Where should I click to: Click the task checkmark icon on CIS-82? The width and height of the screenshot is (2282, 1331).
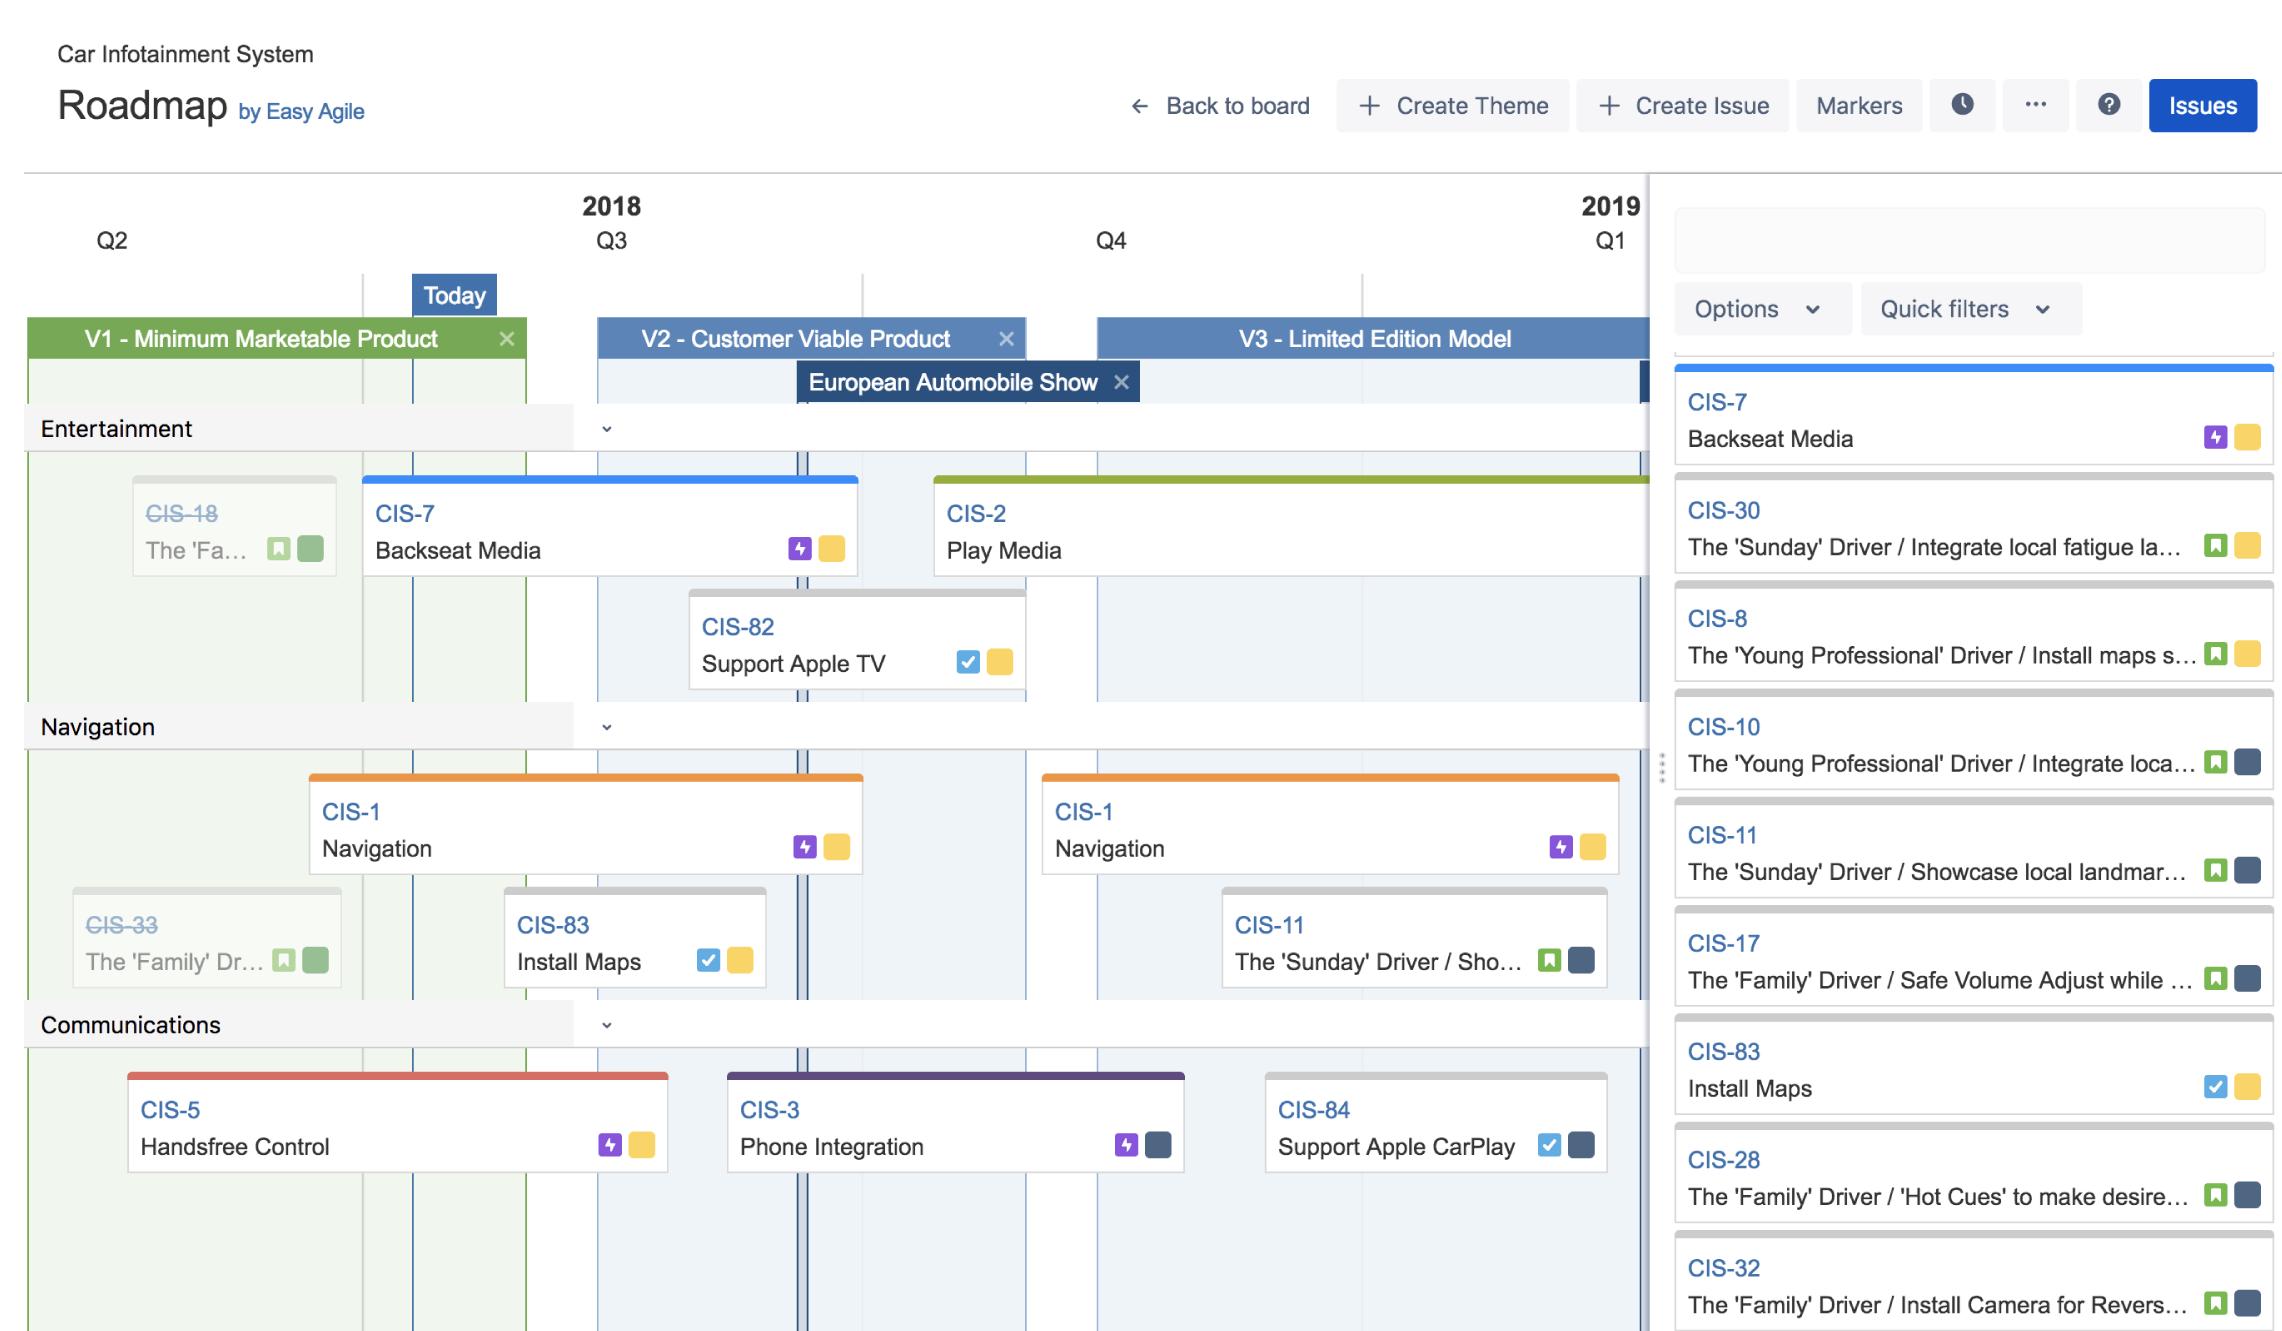[966, 662]
